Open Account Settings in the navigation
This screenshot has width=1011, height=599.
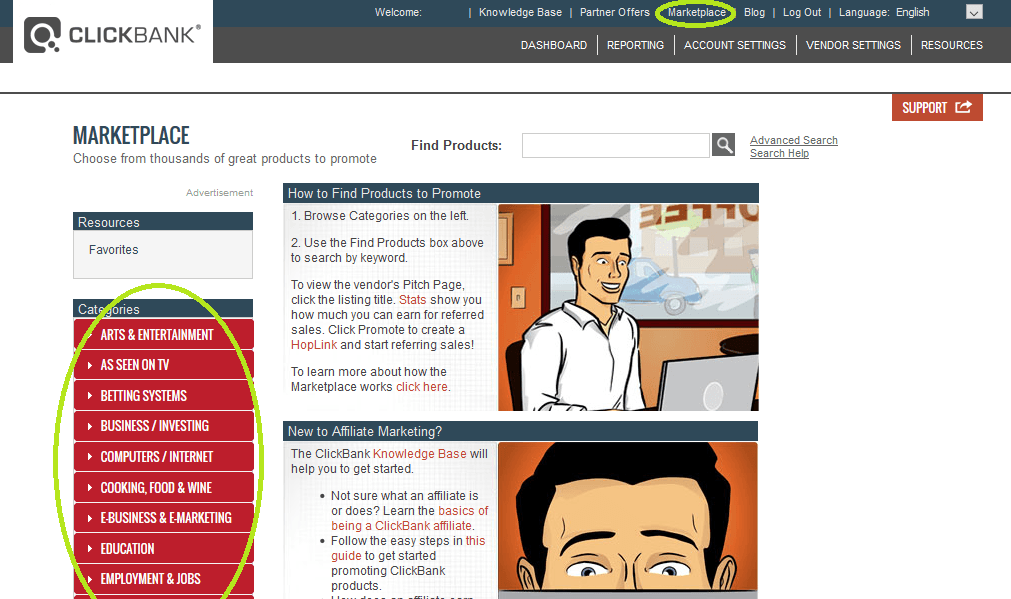pos(735,45)
